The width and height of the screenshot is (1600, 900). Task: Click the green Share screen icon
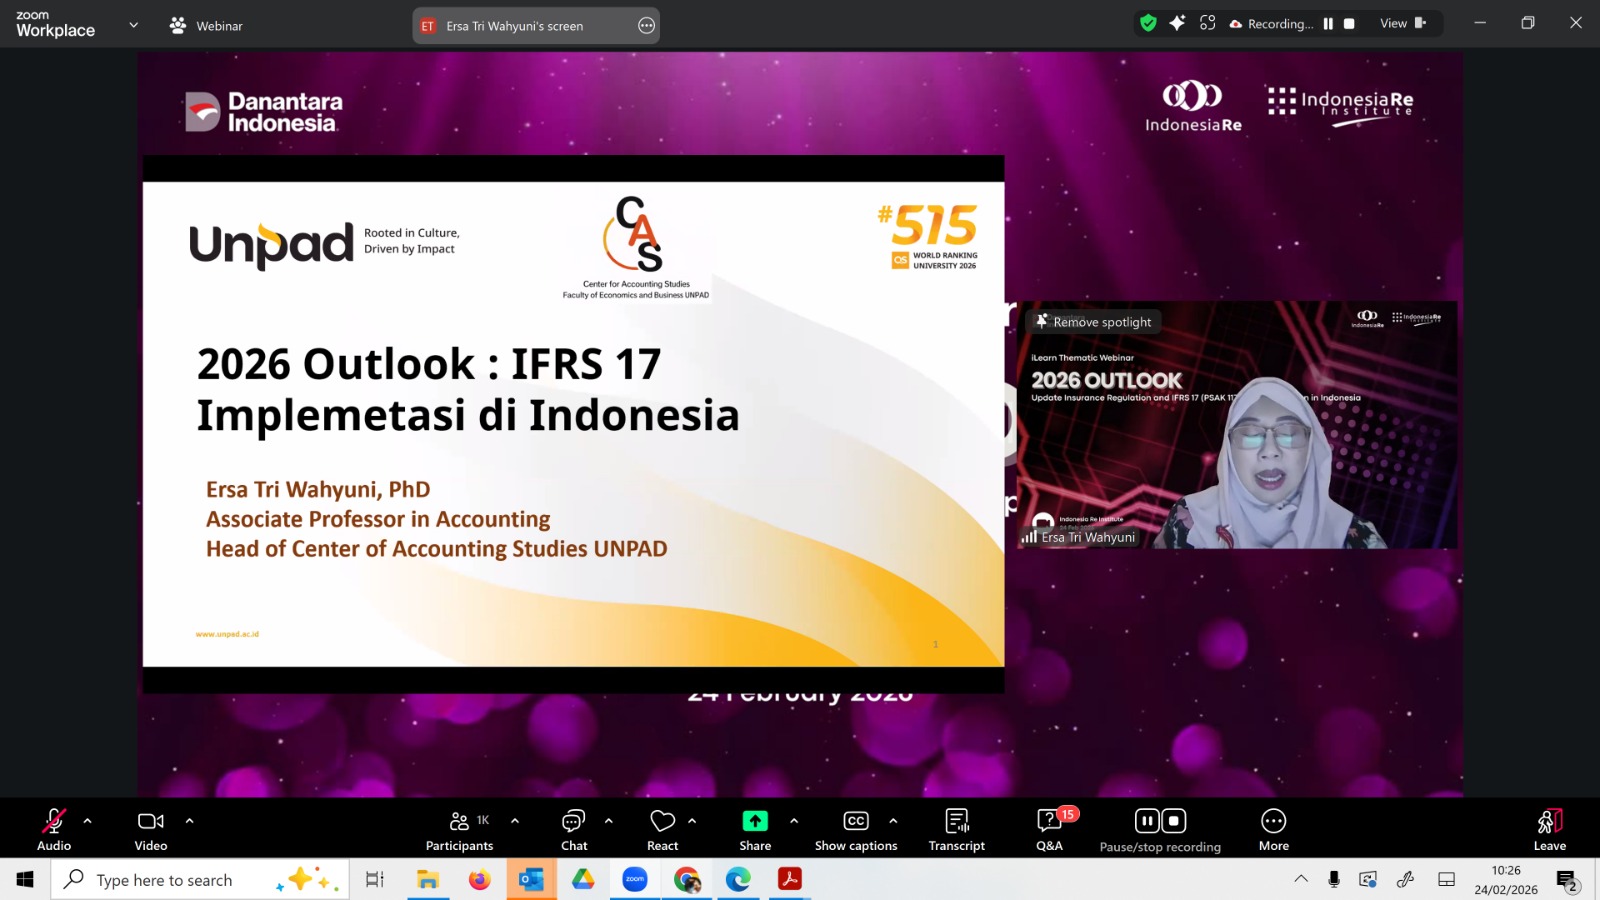[755, 821]
